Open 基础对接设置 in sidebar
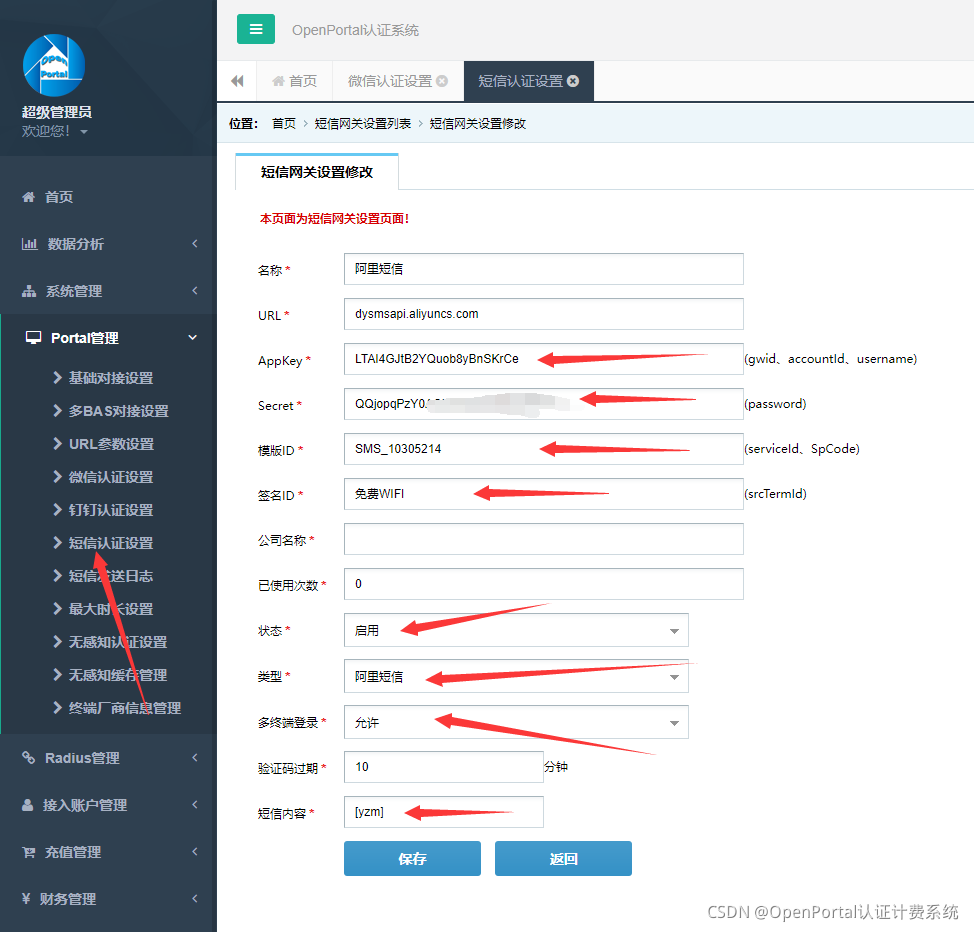This screenshot has height=932, width=974. 111,378
